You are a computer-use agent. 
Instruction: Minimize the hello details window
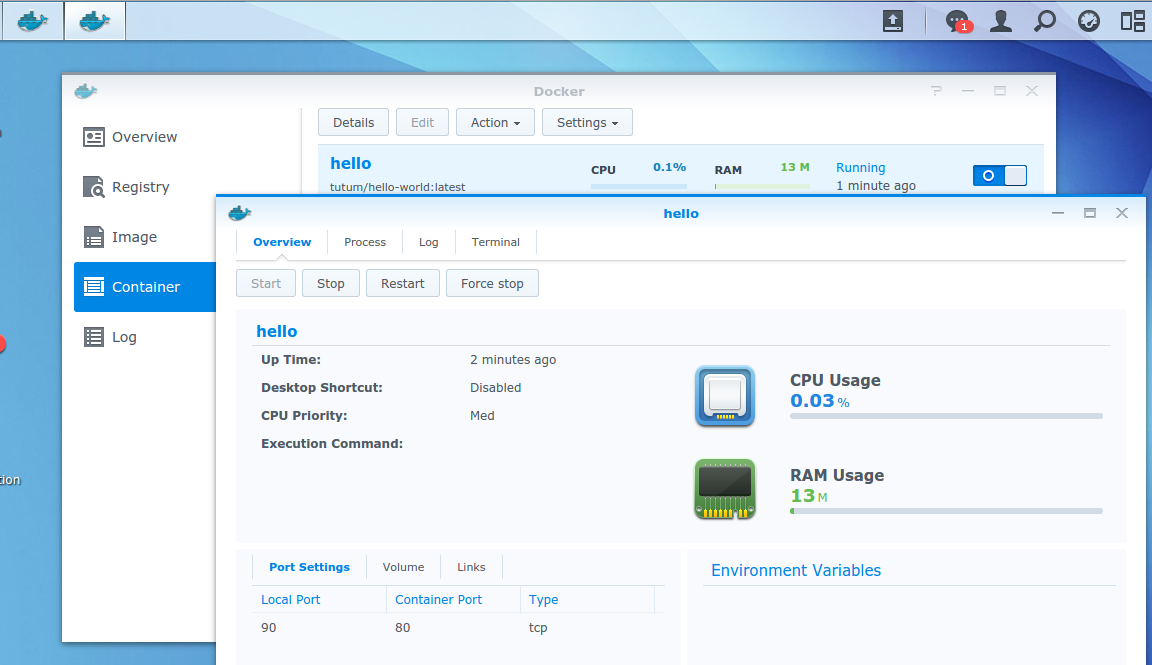click(1058, 213)
